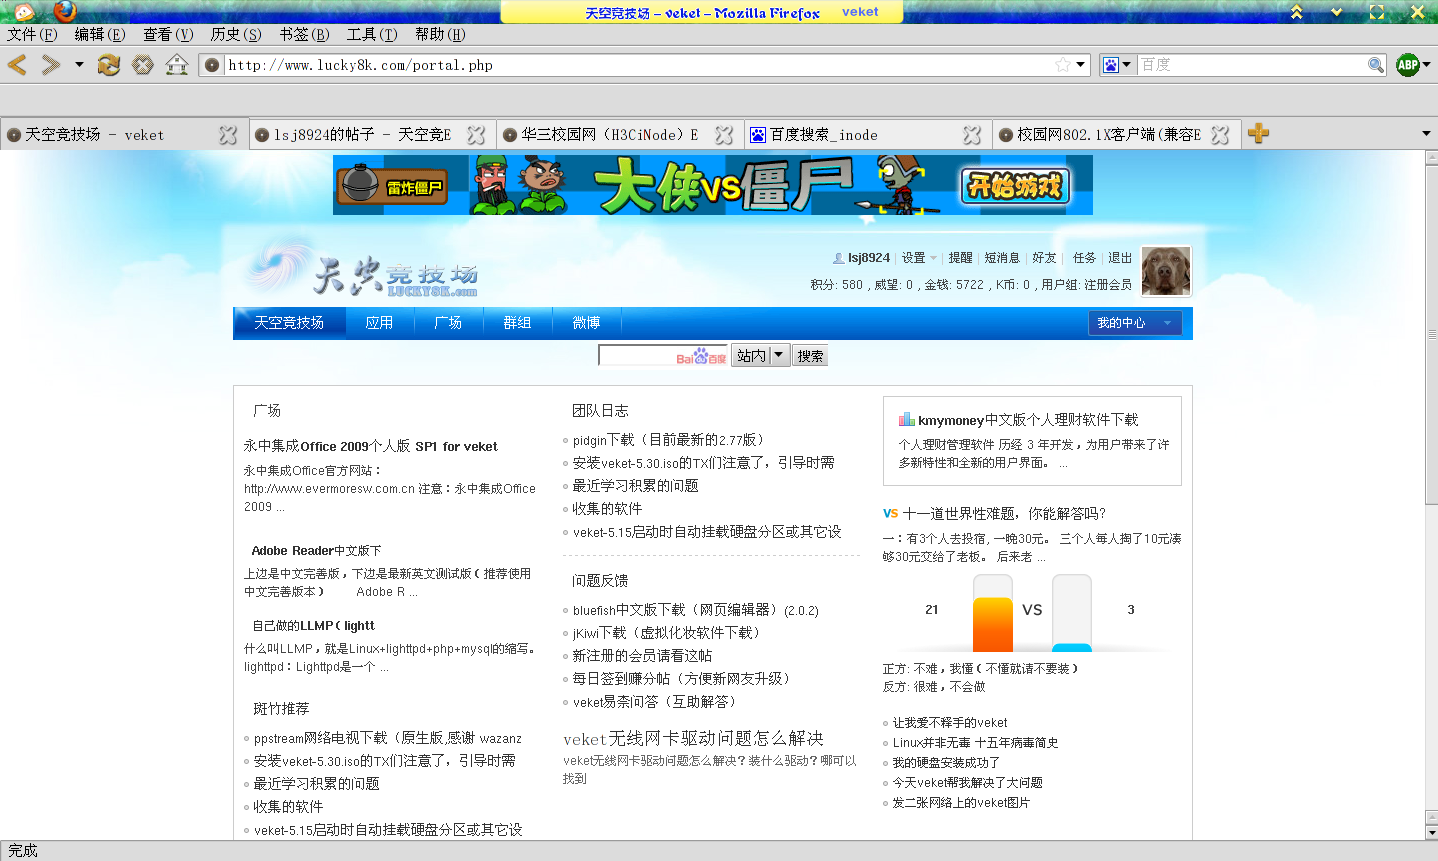Viewport: 1438px width, 861px height.
Task: Open the 帮助 menu
Action: click(x=440, y=34)
